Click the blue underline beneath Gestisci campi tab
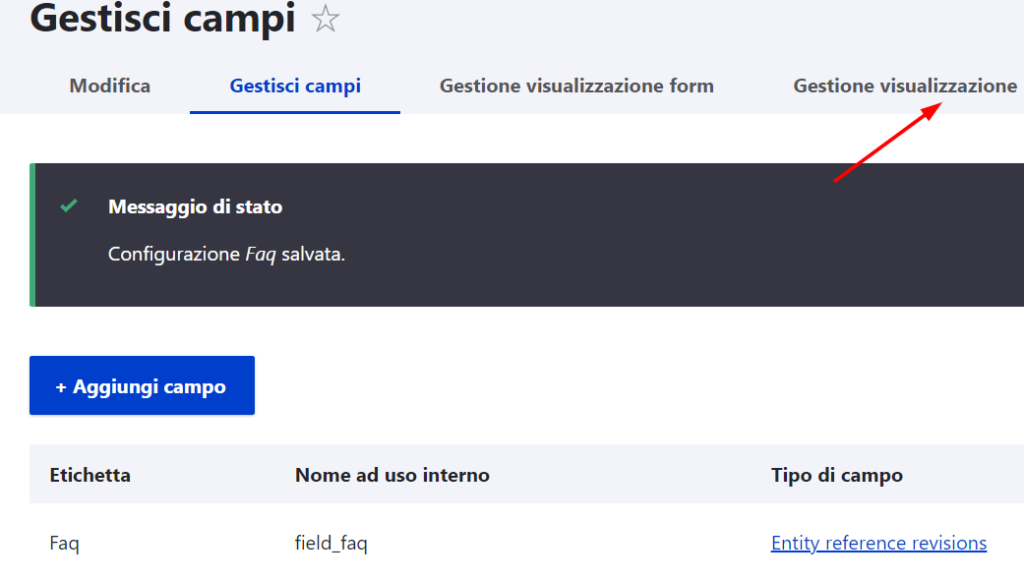This screenshot has width=1024, height=581. [294, 113]
